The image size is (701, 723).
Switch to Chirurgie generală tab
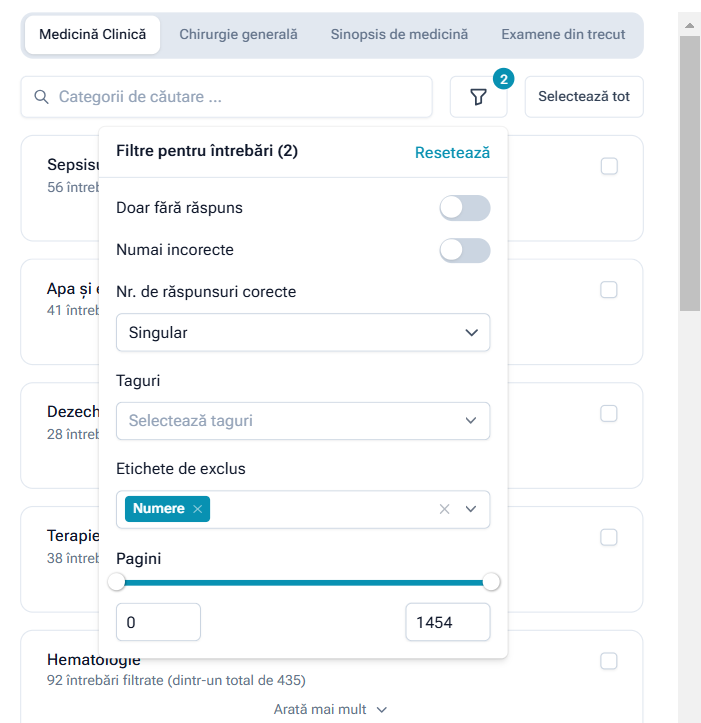click(x=238, y=34)
